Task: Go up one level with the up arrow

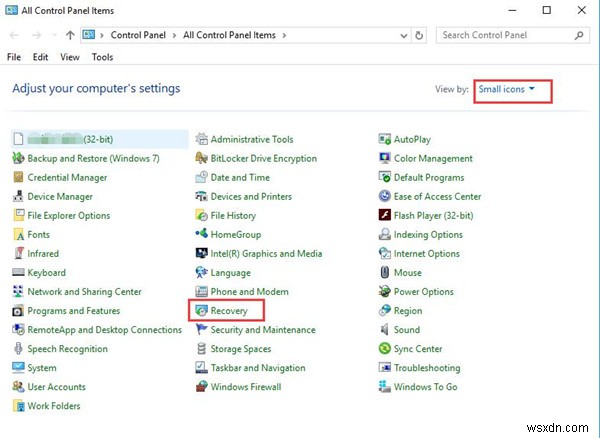Action: click(x=70, y=35)
